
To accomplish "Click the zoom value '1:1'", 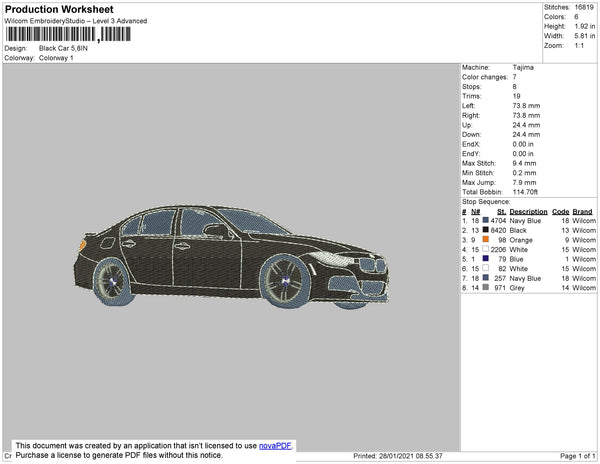I will point(579,46).
